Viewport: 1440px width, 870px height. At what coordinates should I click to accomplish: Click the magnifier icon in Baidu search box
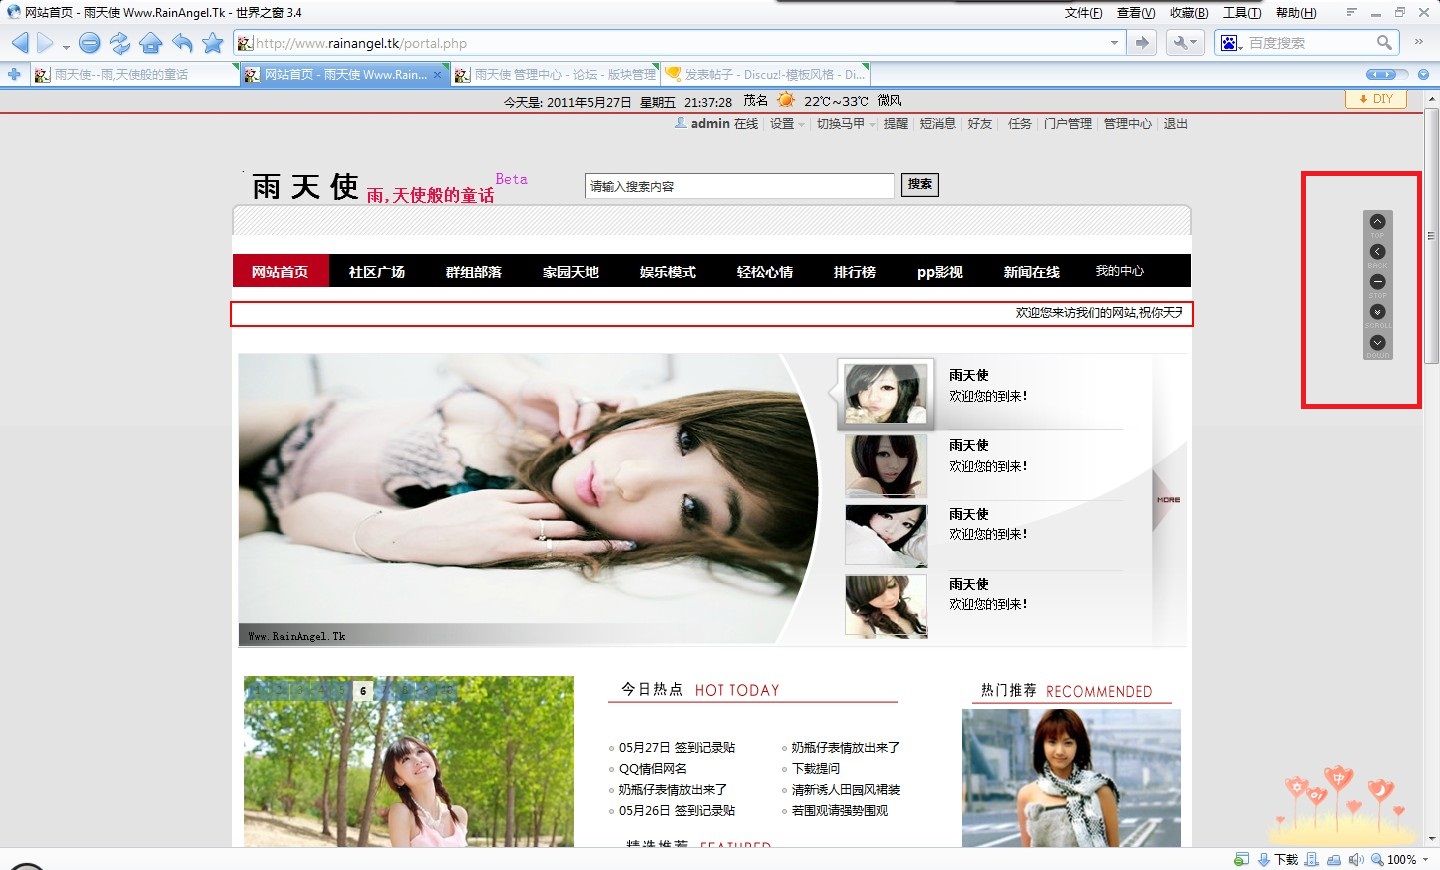coord(1384,42)
